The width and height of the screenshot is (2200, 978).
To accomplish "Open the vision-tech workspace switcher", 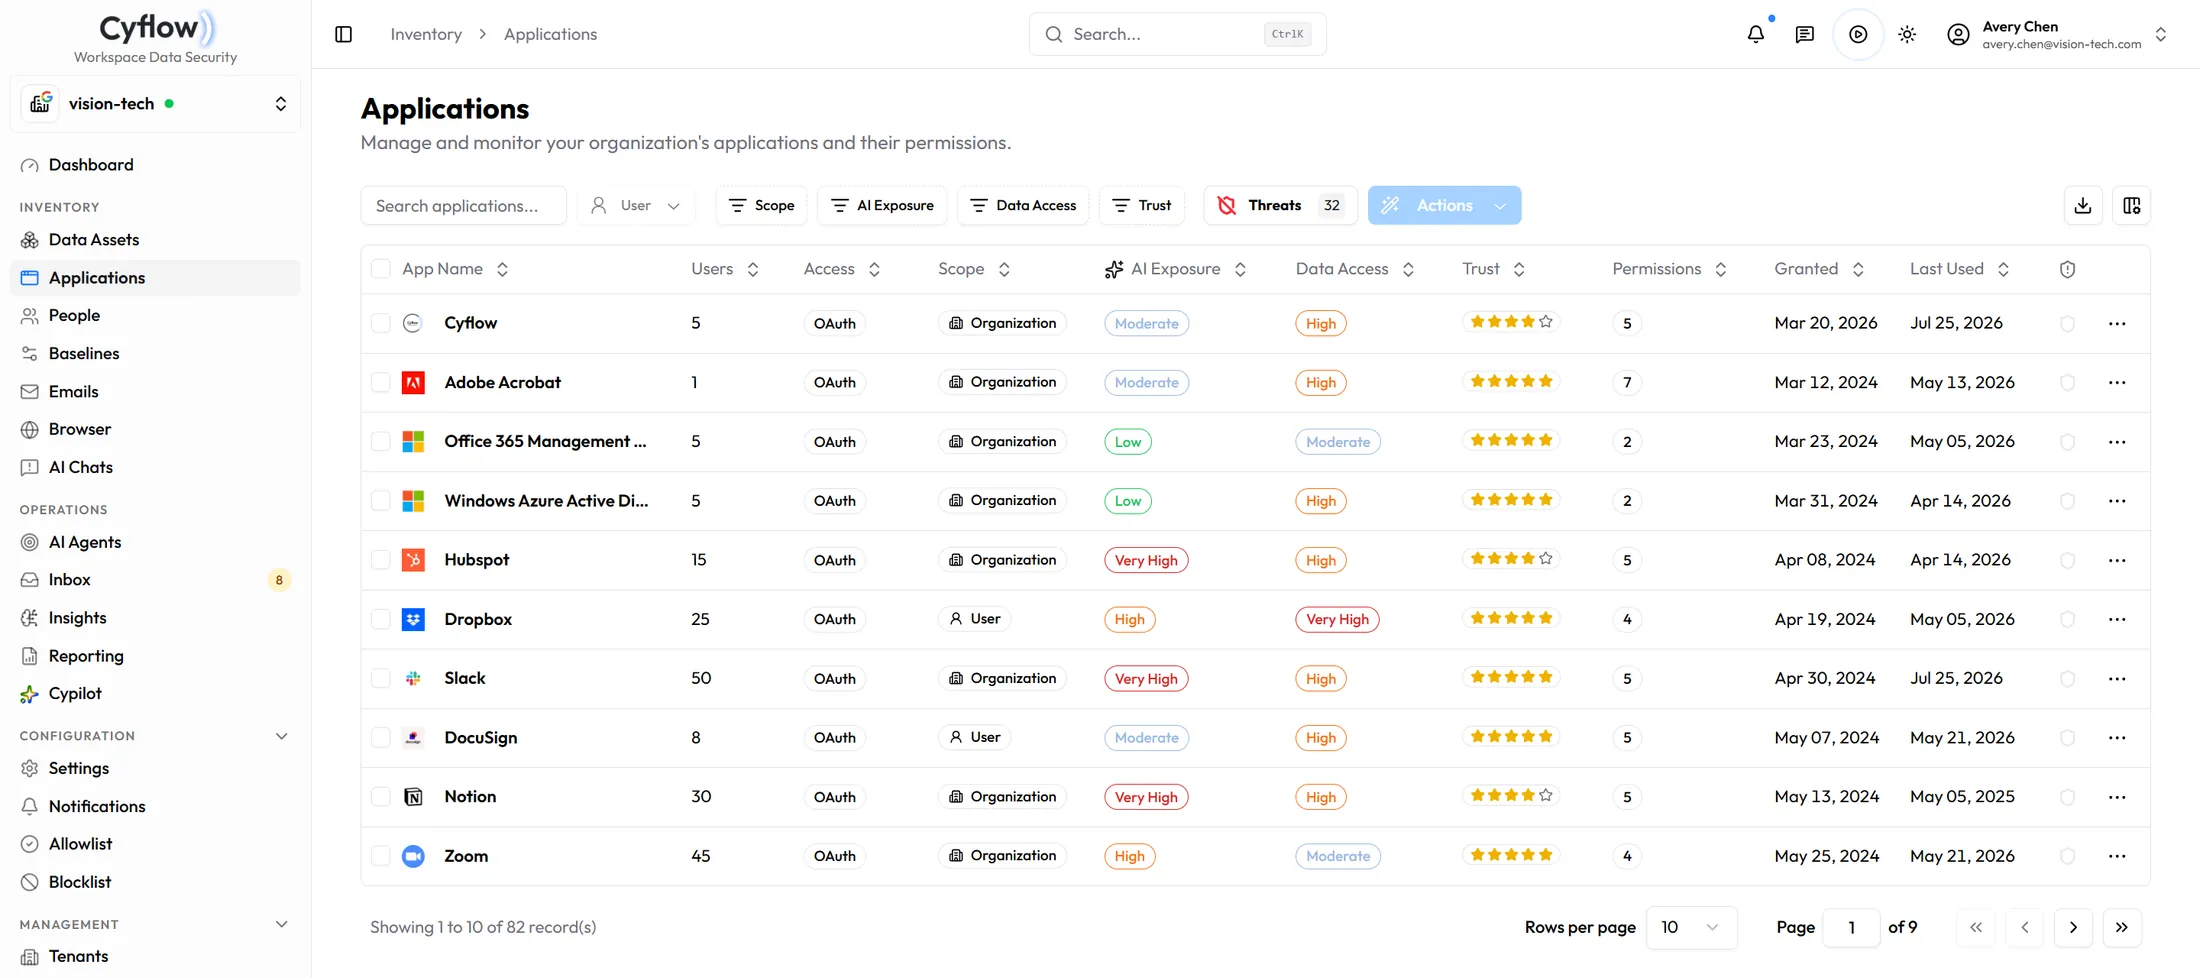I will 156,104.
